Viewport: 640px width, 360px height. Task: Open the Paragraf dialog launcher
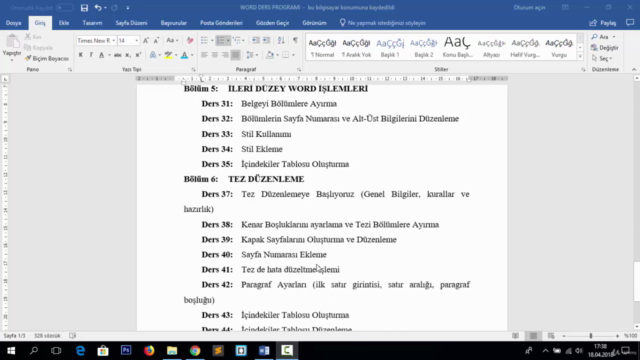(299, 70)
